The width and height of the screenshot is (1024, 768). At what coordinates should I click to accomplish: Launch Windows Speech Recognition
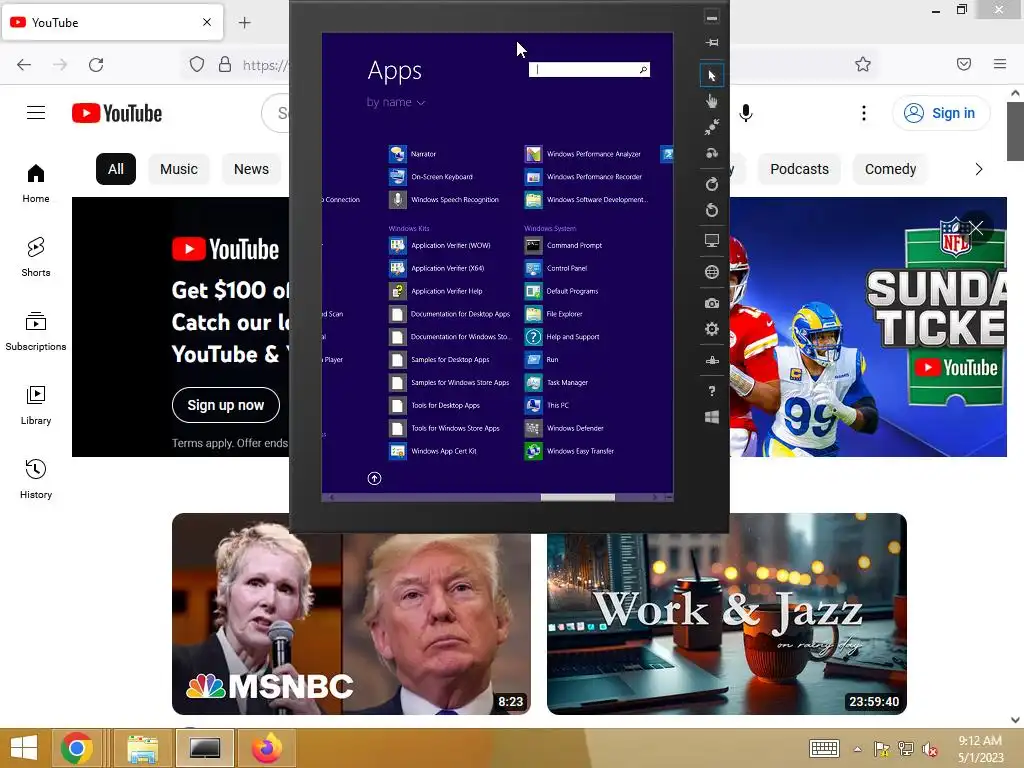[444, 200]
